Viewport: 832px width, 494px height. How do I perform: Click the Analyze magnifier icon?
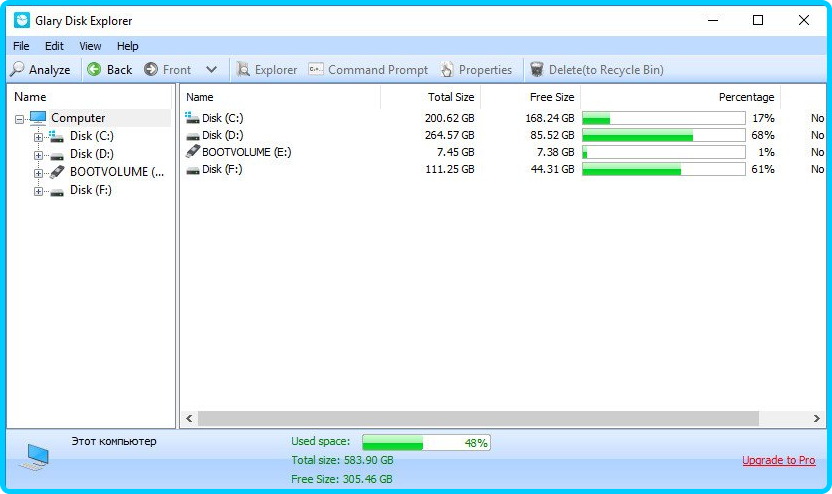[x=17, y=70]
